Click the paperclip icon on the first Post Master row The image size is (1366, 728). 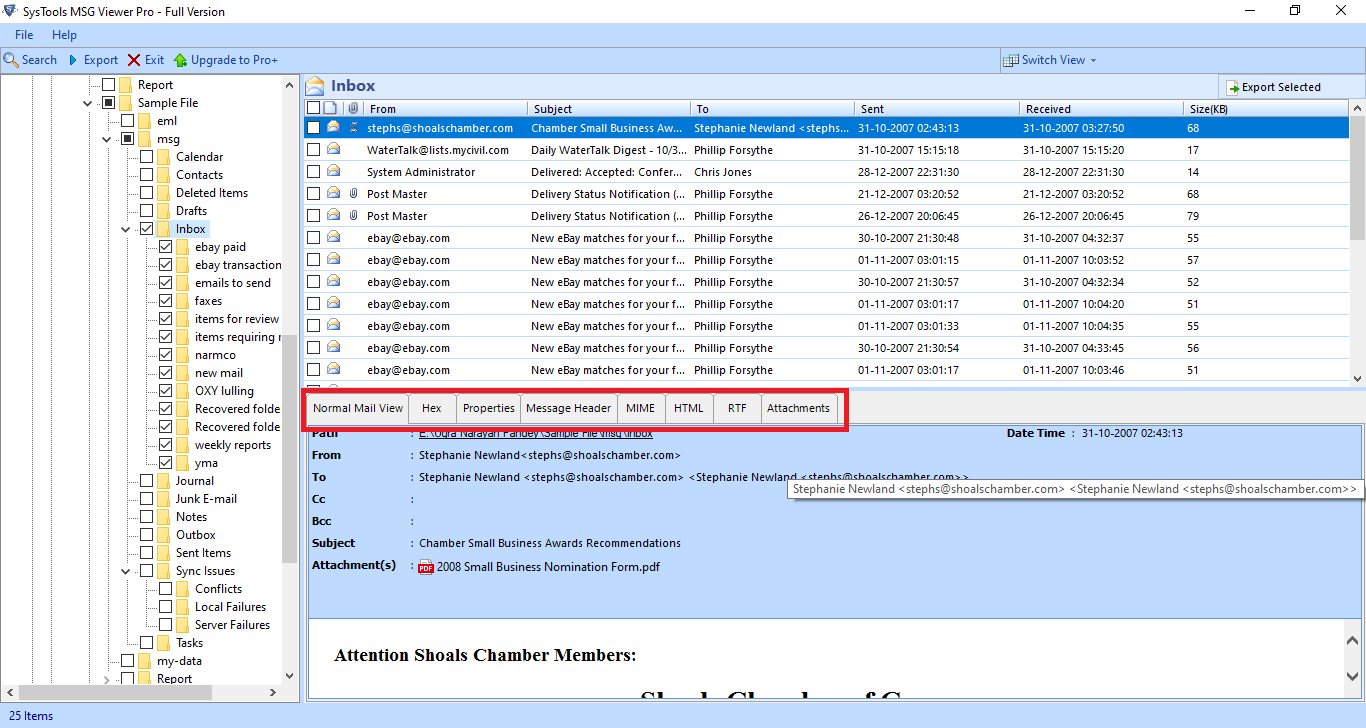(353, 194)
